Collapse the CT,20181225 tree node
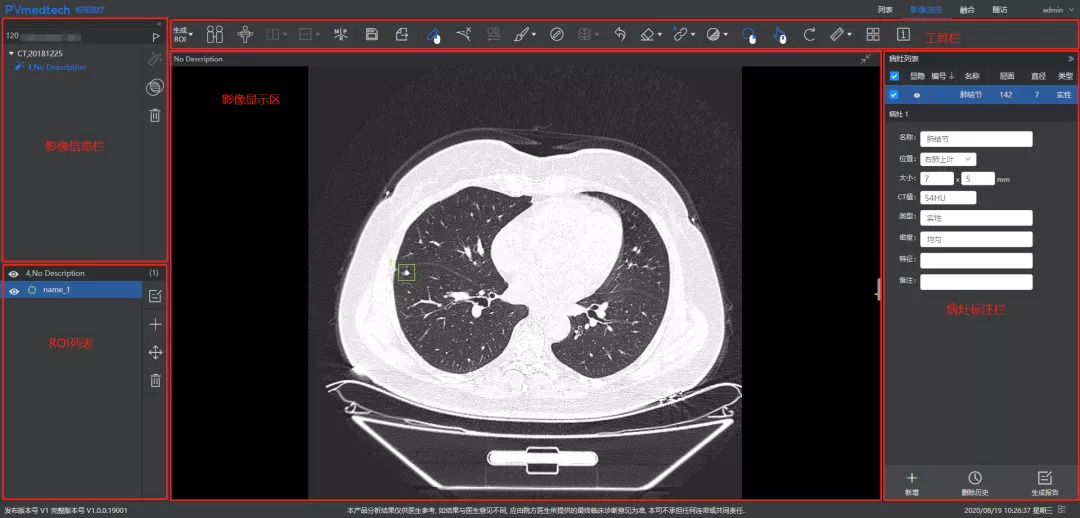Viewport: 1080px width, 518px height. (11, 53)
